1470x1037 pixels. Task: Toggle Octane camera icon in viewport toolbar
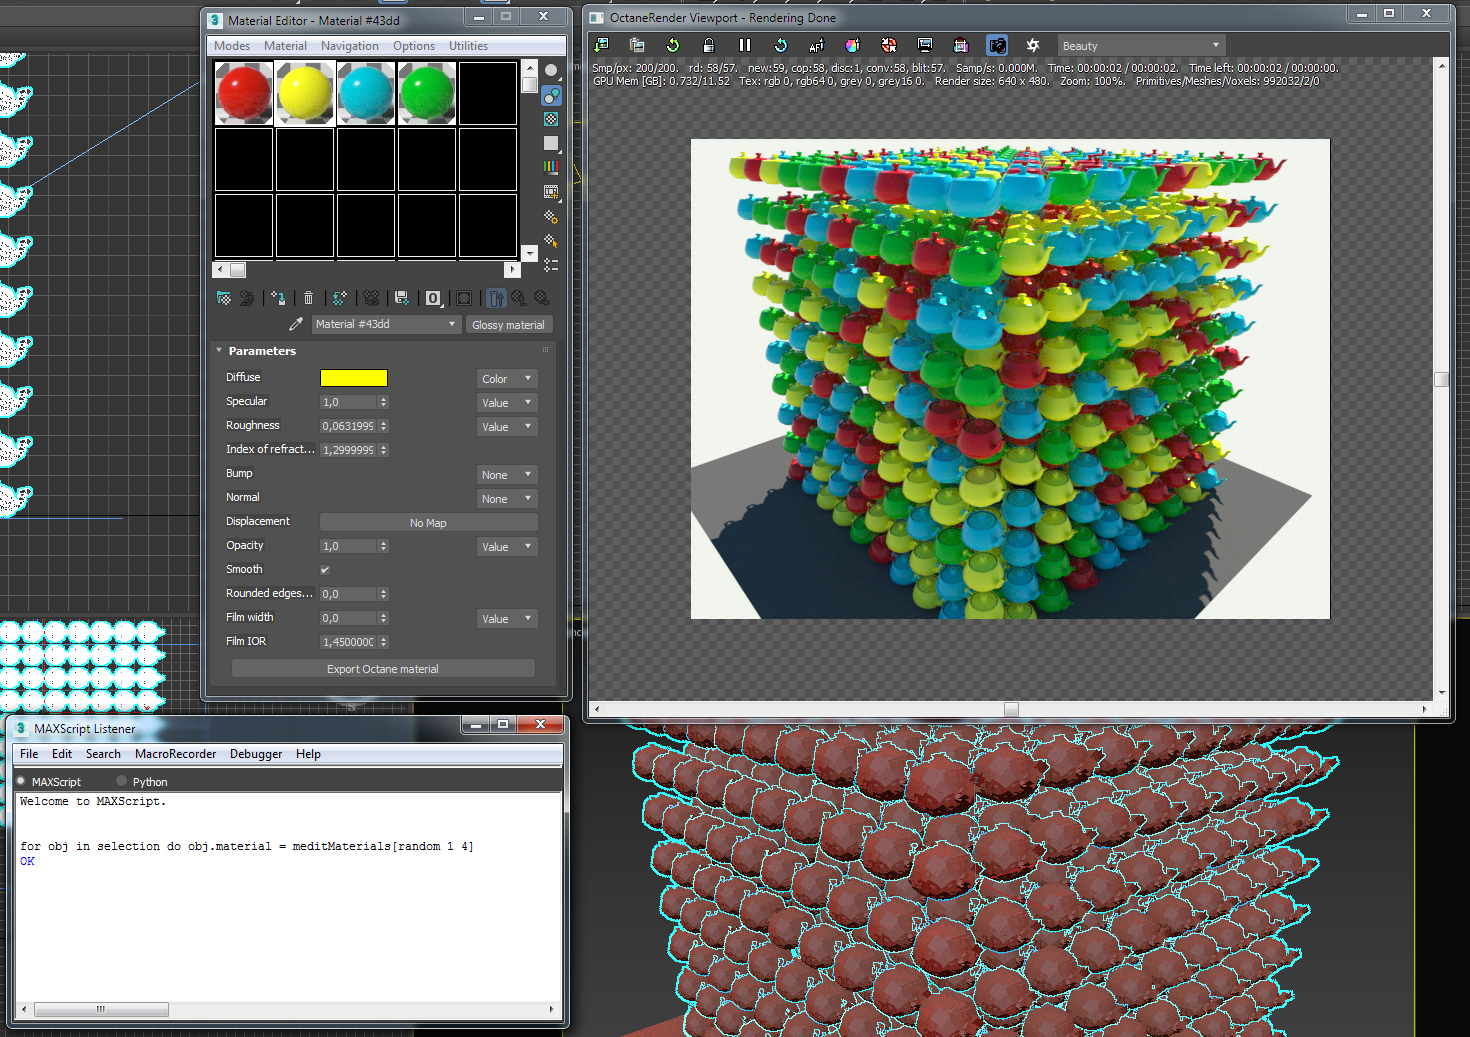point(997,45)
